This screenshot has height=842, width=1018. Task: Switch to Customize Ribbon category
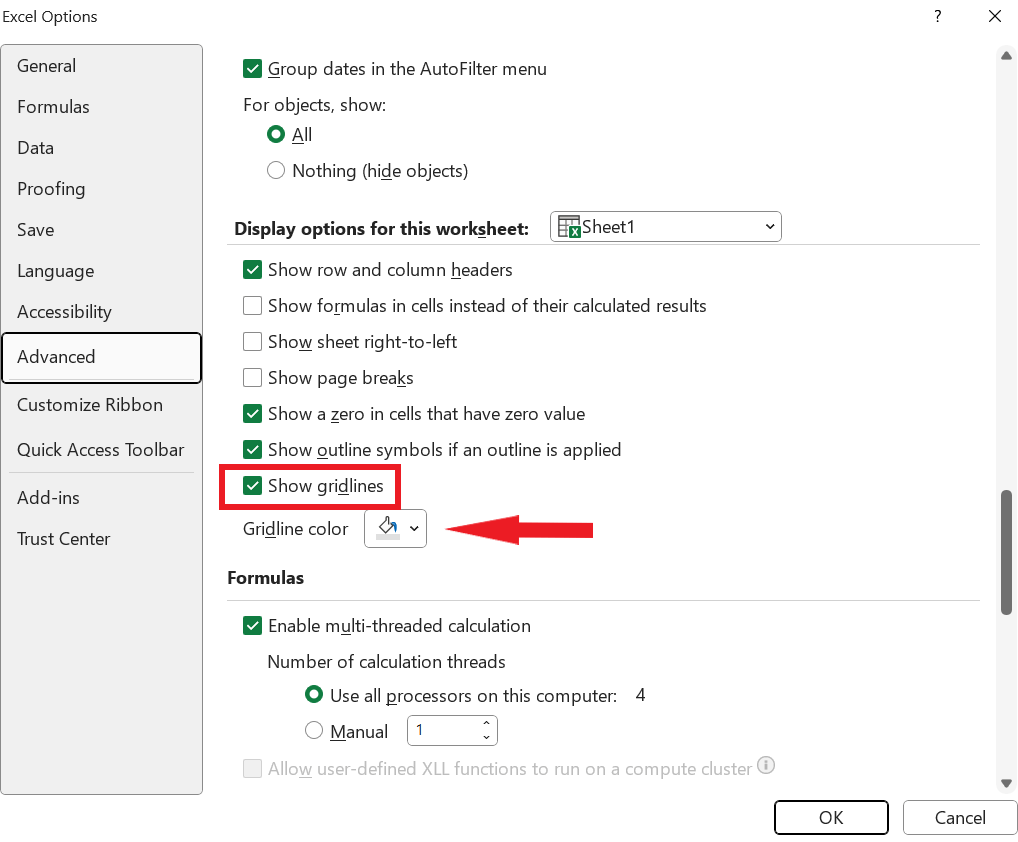[90, 405]
